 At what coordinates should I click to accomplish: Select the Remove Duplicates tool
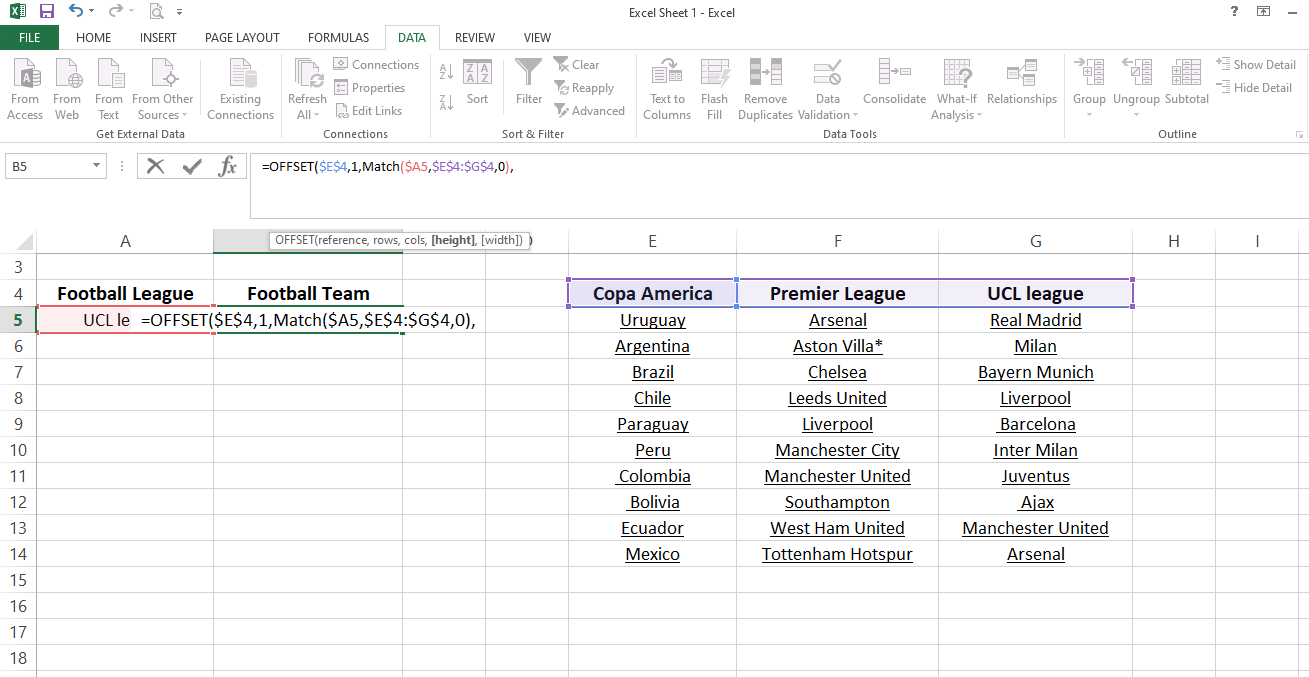point(765,76)
